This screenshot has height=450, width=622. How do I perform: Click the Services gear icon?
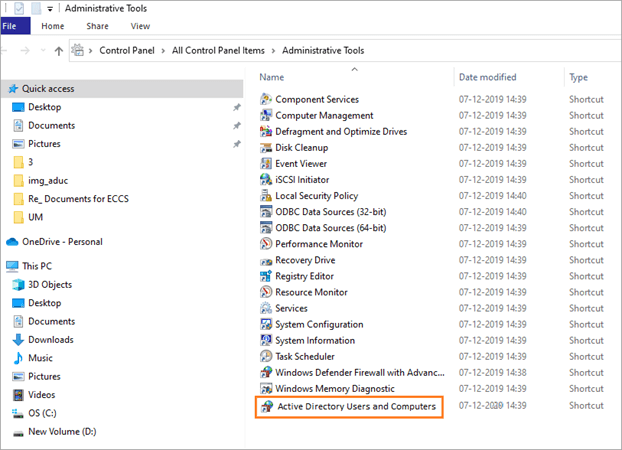coord(266,308)
